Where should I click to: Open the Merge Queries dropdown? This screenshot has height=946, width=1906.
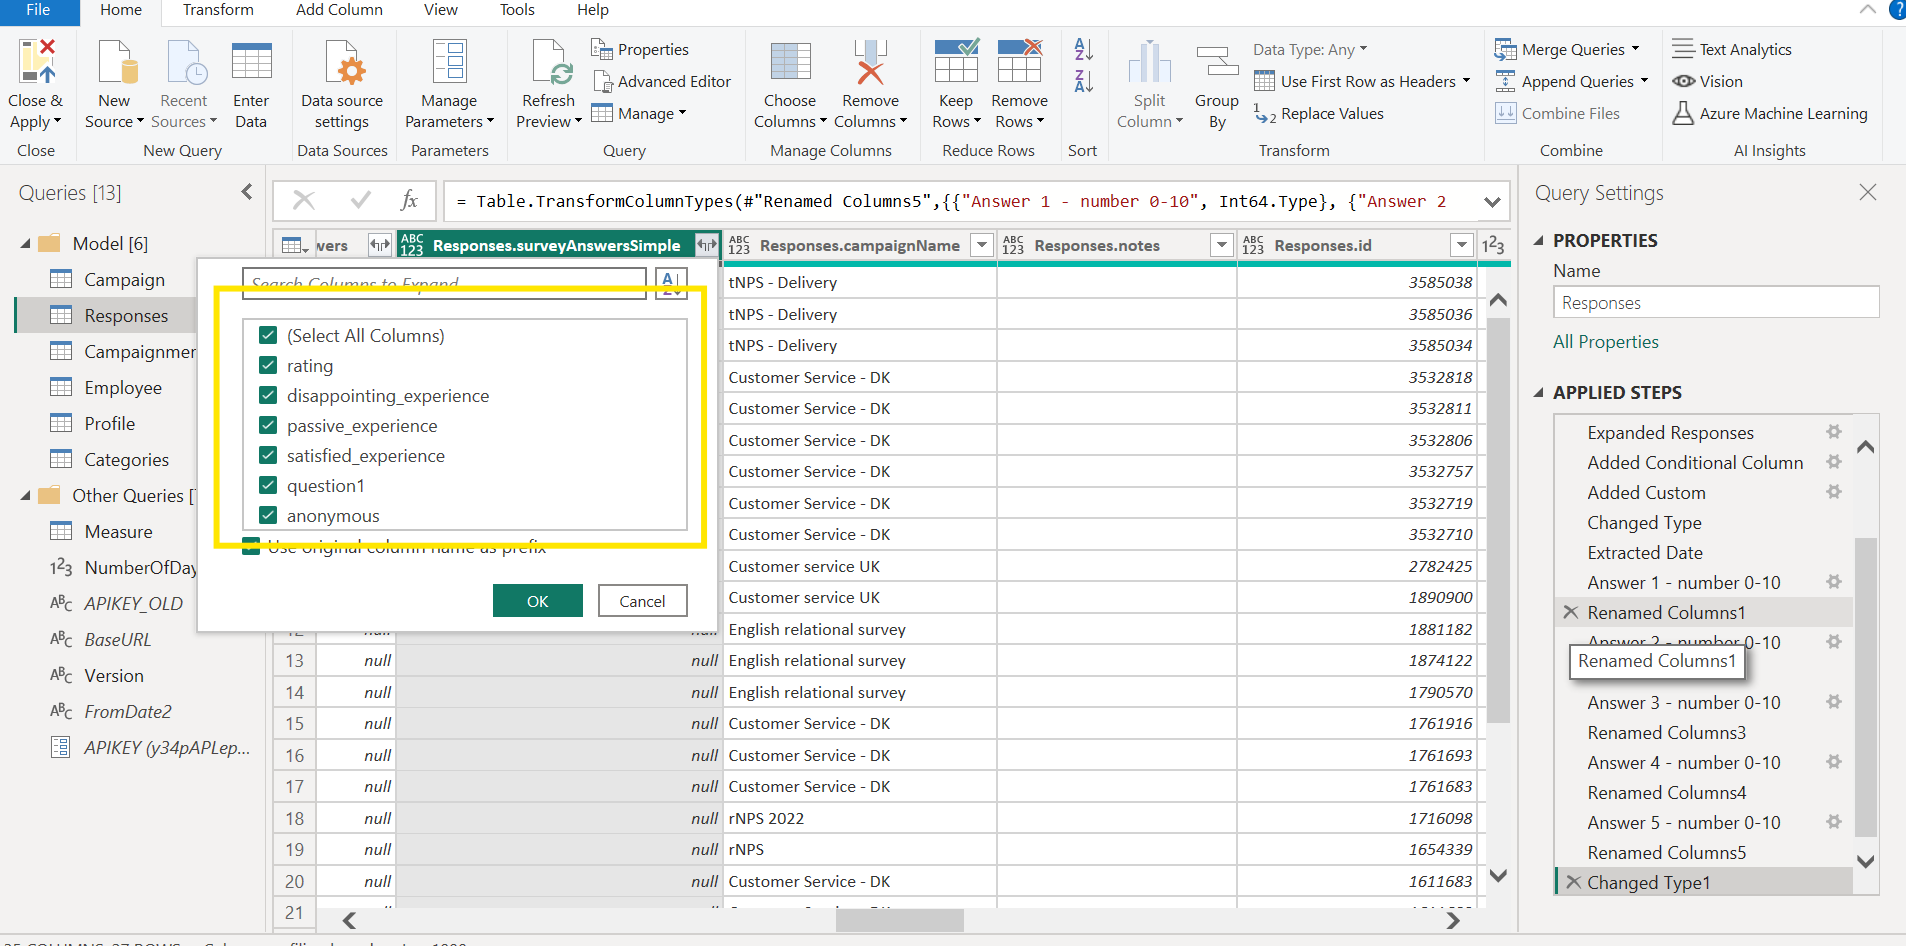click(x=1636, y=49)
